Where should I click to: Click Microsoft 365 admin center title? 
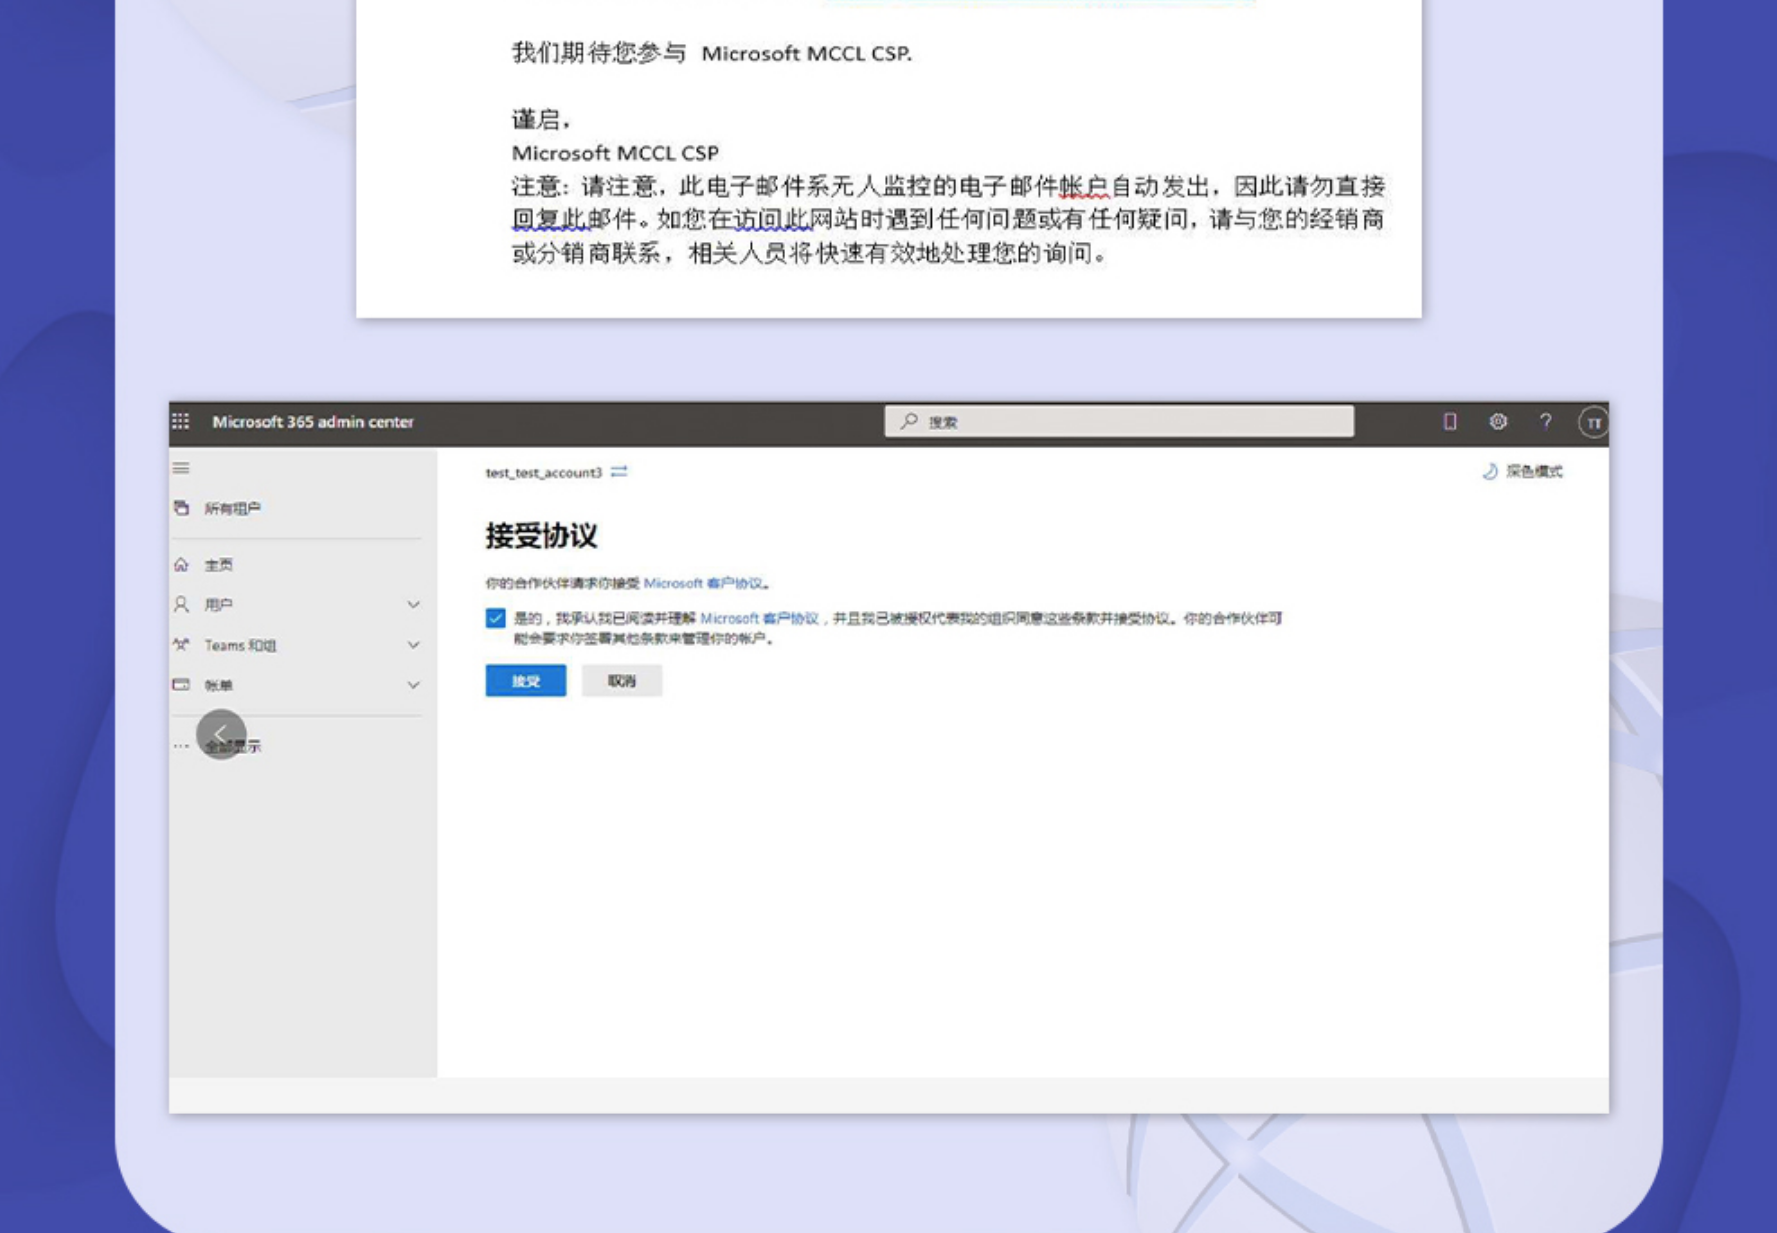point(313,422)
